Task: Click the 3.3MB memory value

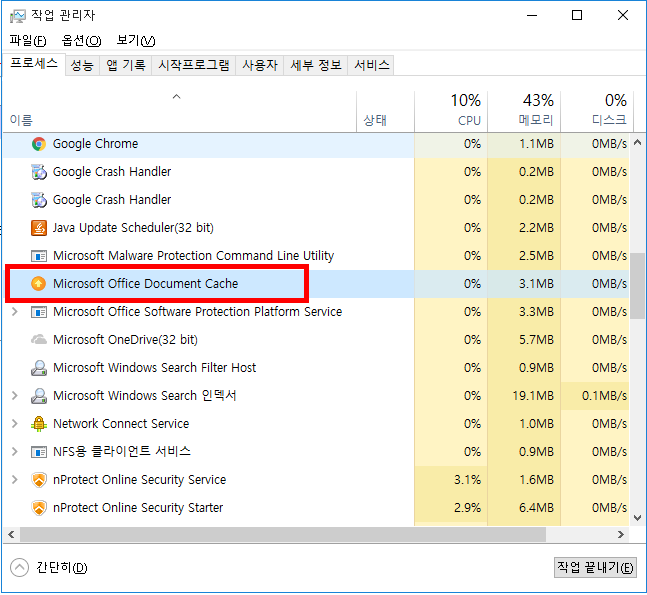Action: tap(536, 312)
